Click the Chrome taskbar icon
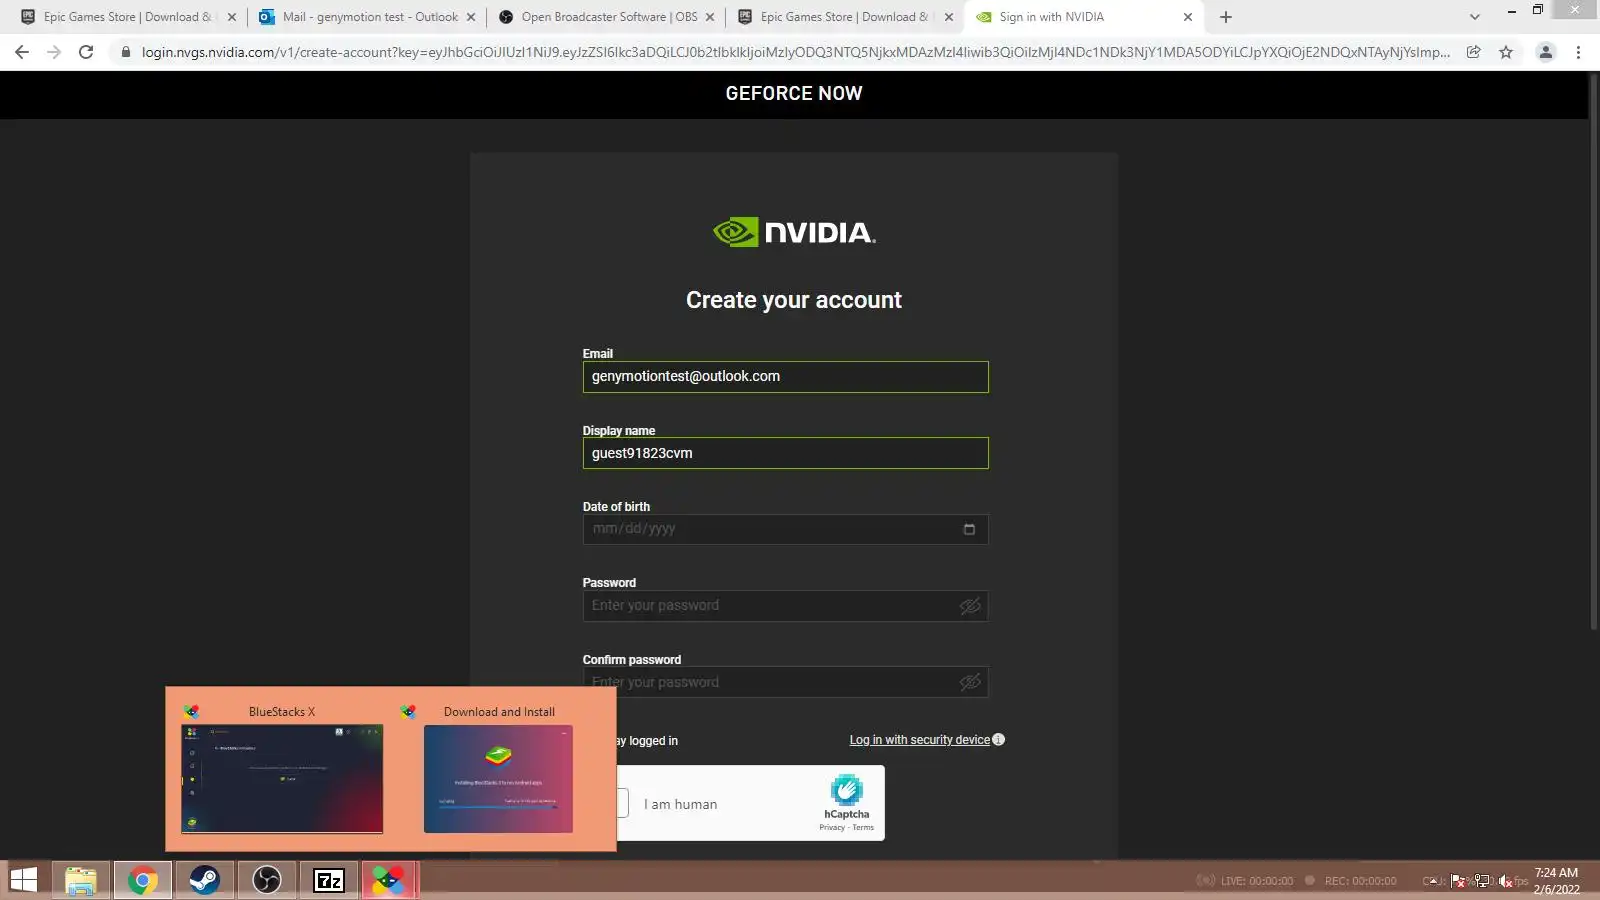This screenshot has width=1600, height=900. pos(142,880)
